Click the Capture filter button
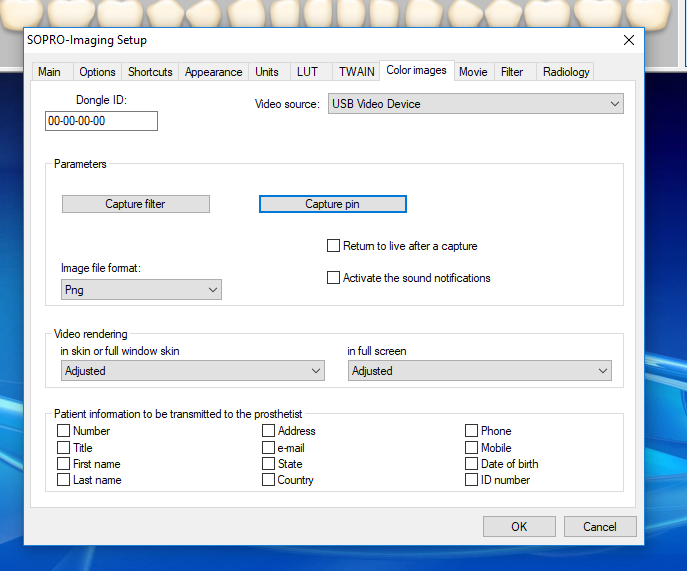Screen dimensions: 687x571 tap(136, 204)
